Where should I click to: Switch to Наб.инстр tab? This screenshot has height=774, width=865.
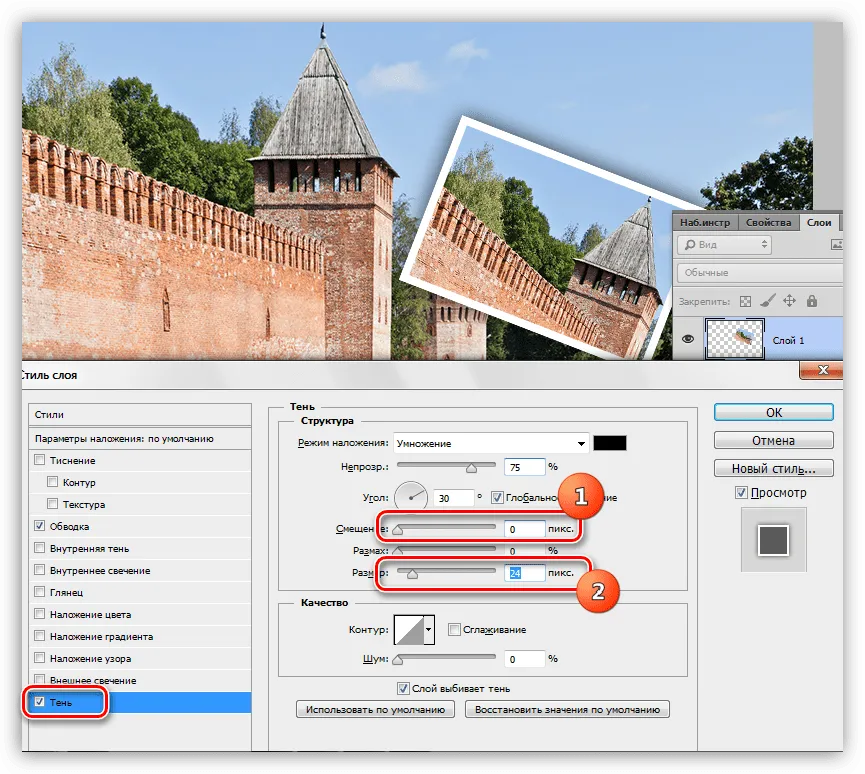pyautogui.click(x=704, y=222)
